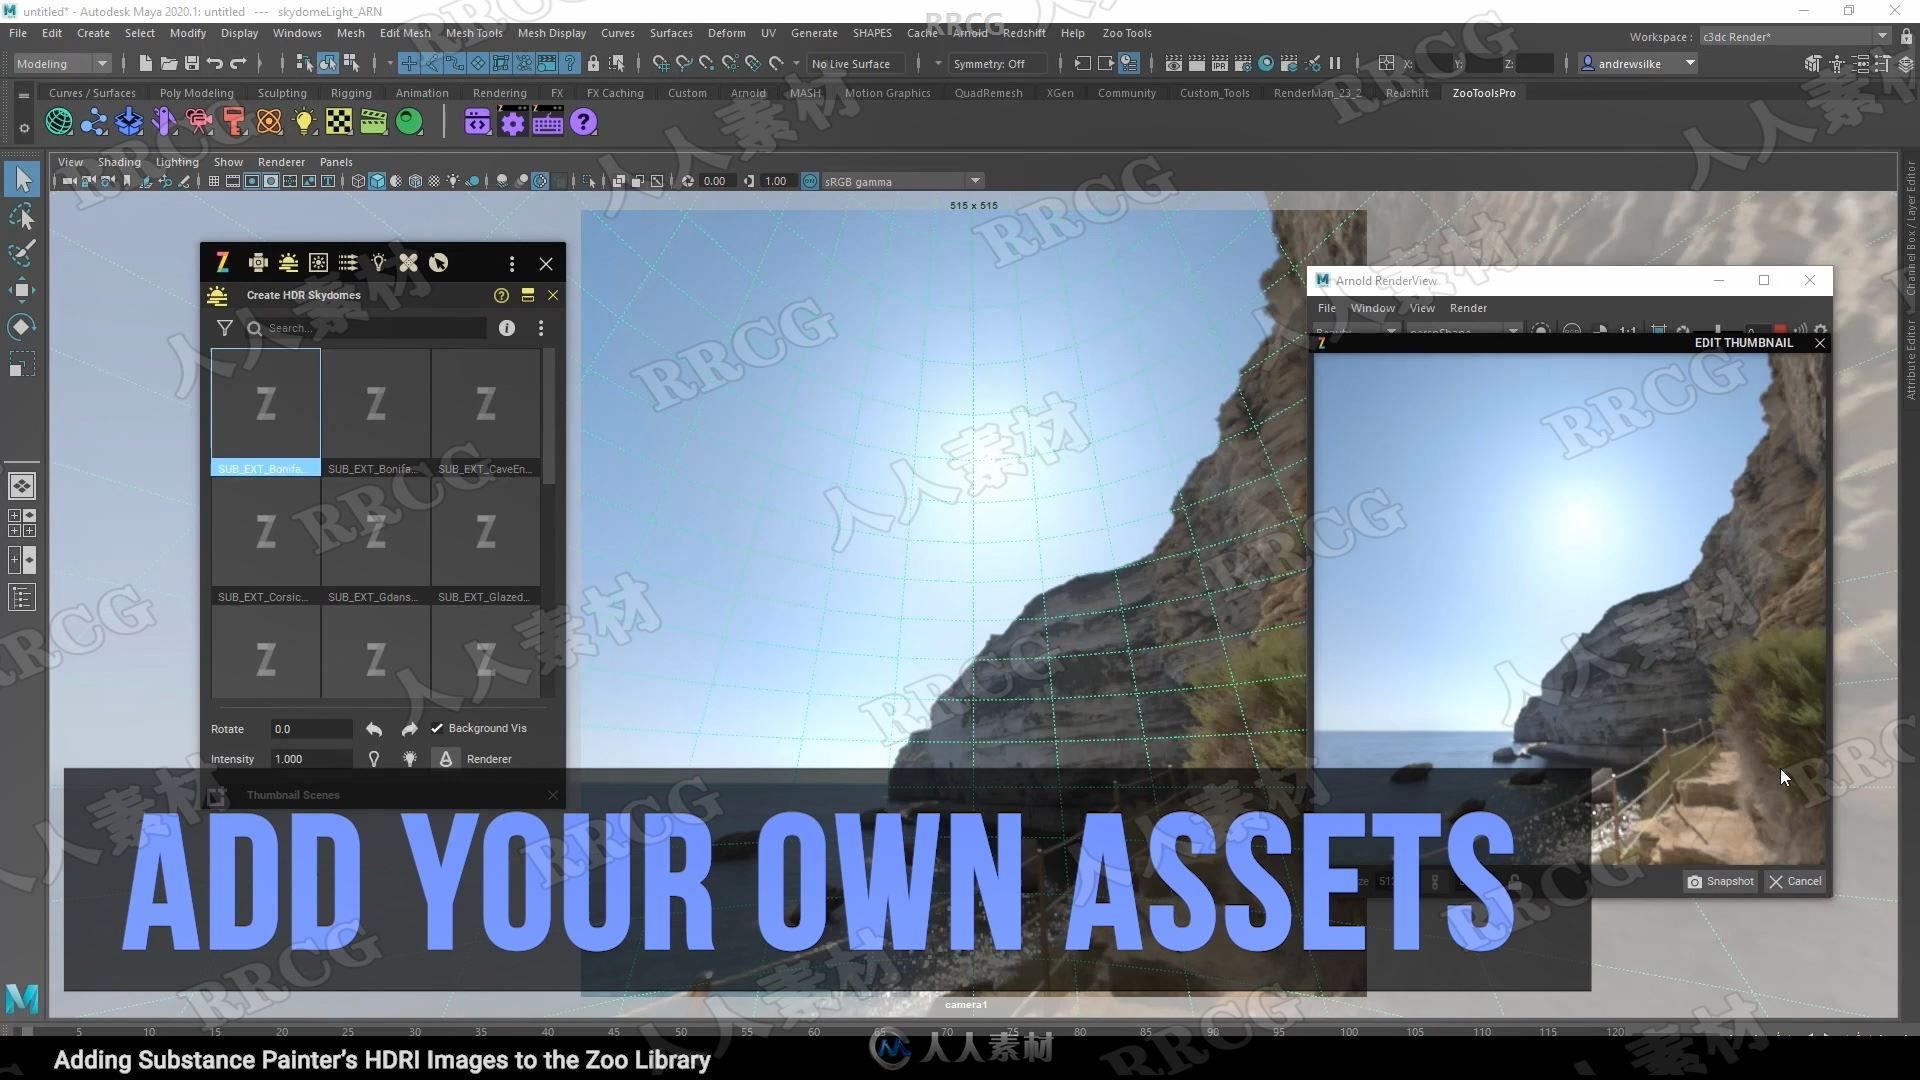The height and width of the screenshot is (1080, 1920).
Task: Open the Zoo Tools menu in the menu bar
Action: tap(1126, 33)
